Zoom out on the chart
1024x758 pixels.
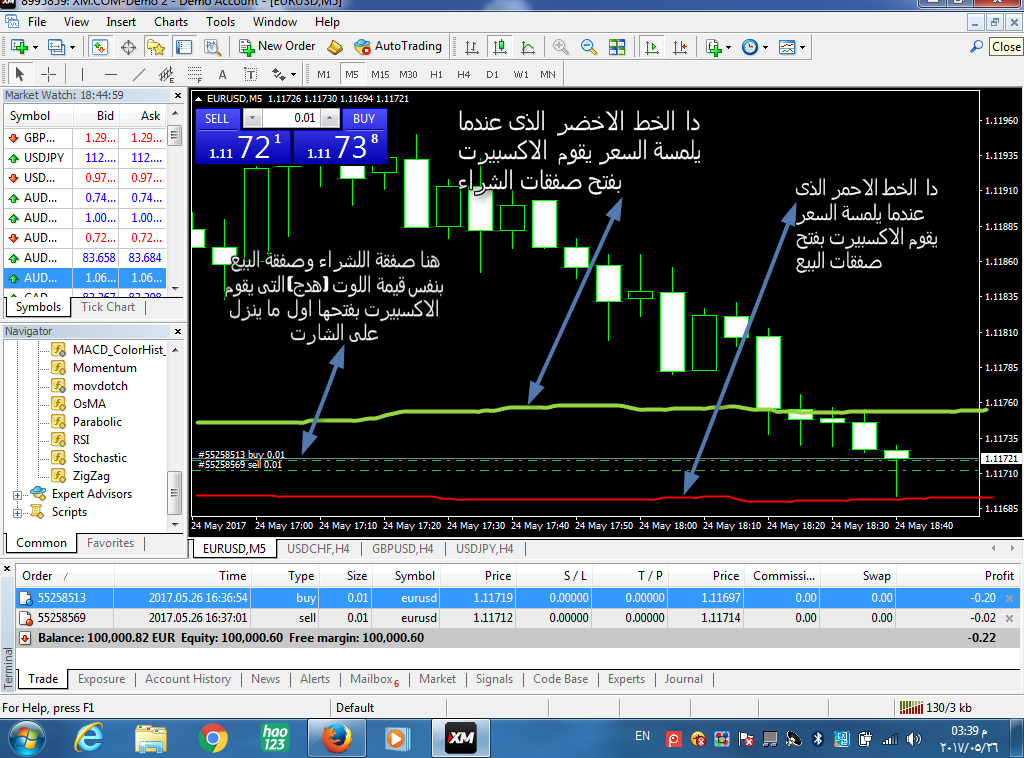(588, 47)
